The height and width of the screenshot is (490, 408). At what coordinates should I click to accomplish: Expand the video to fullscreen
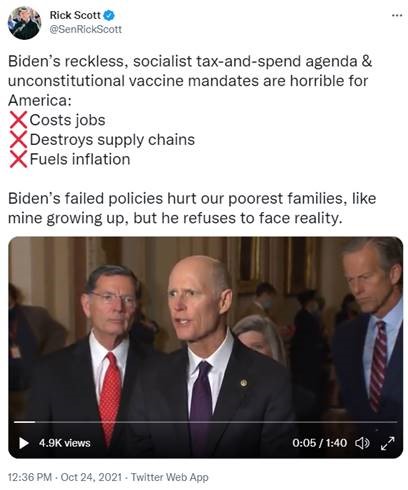(387, 443)
